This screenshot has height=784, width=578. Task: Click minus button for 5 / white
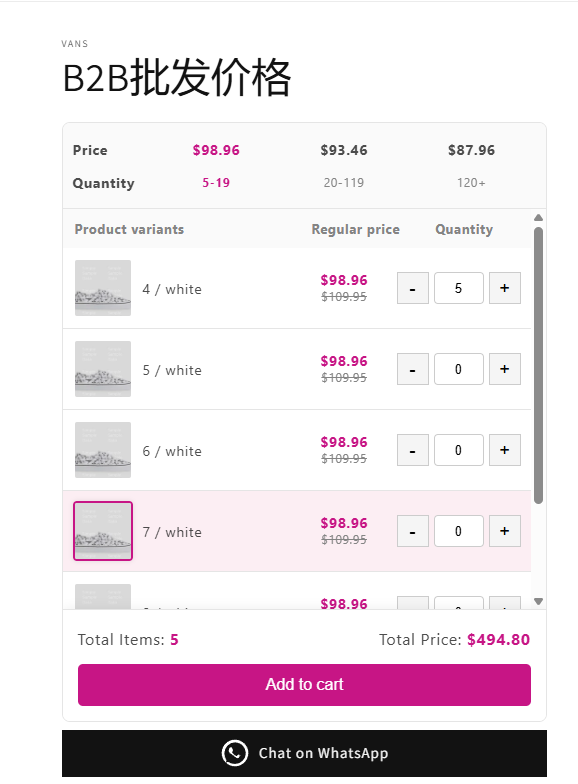412,369
